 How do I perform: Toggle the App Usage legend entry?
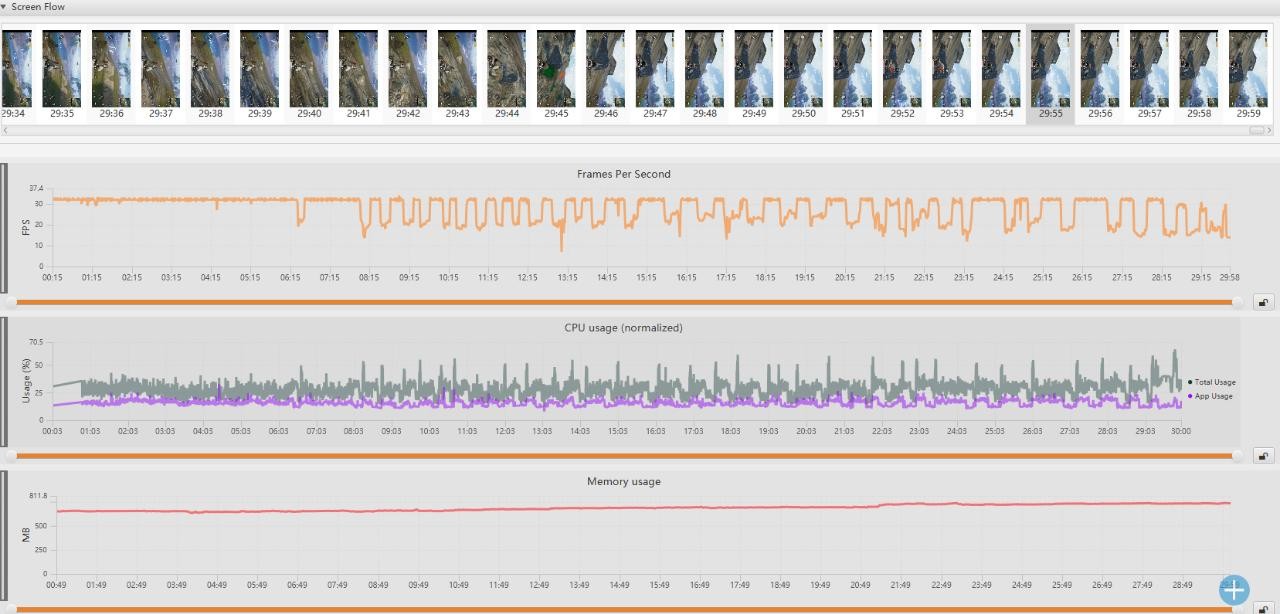[x=1212, y=396]
